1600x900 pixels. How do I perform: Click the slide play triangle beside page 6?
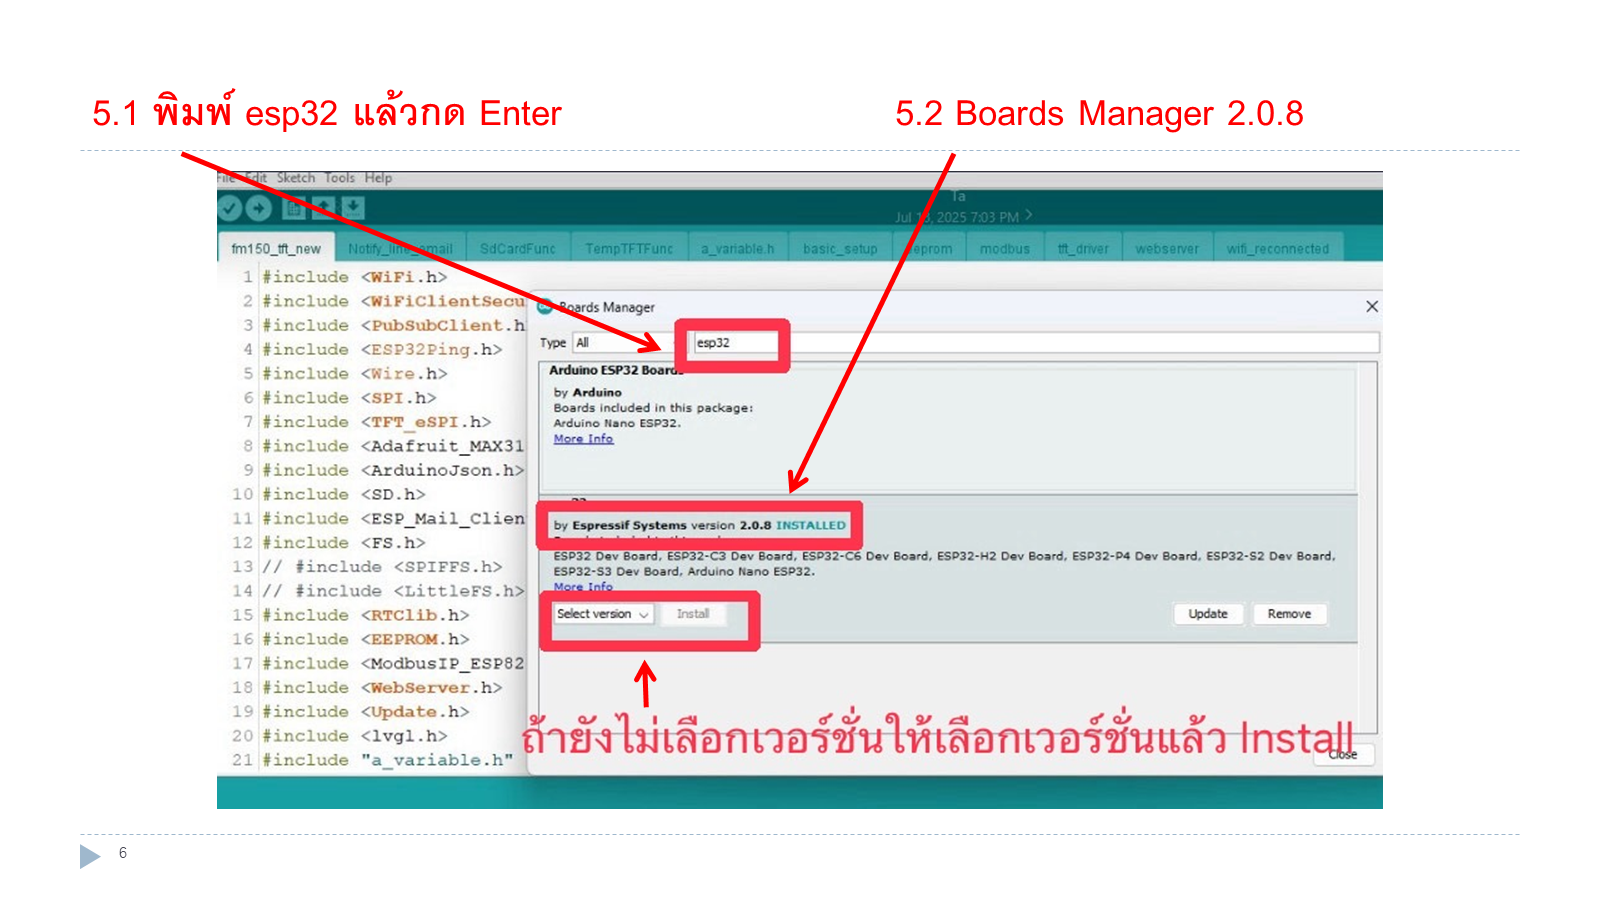90,856
